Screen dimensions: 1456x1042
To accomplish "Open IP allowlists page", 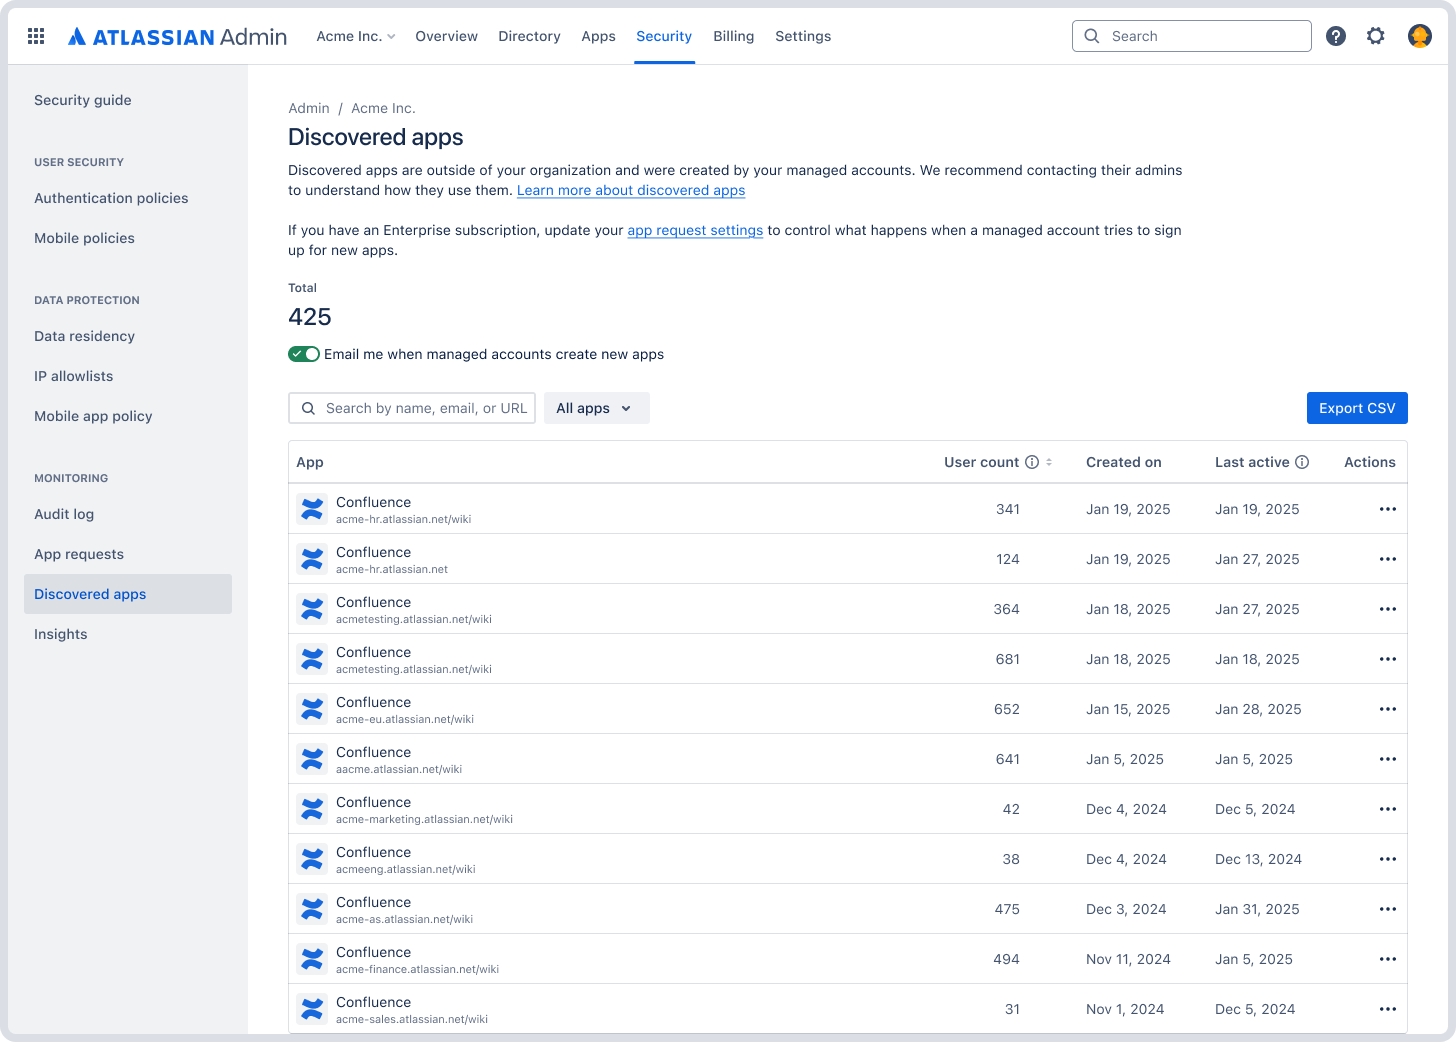I will [74, 376].
